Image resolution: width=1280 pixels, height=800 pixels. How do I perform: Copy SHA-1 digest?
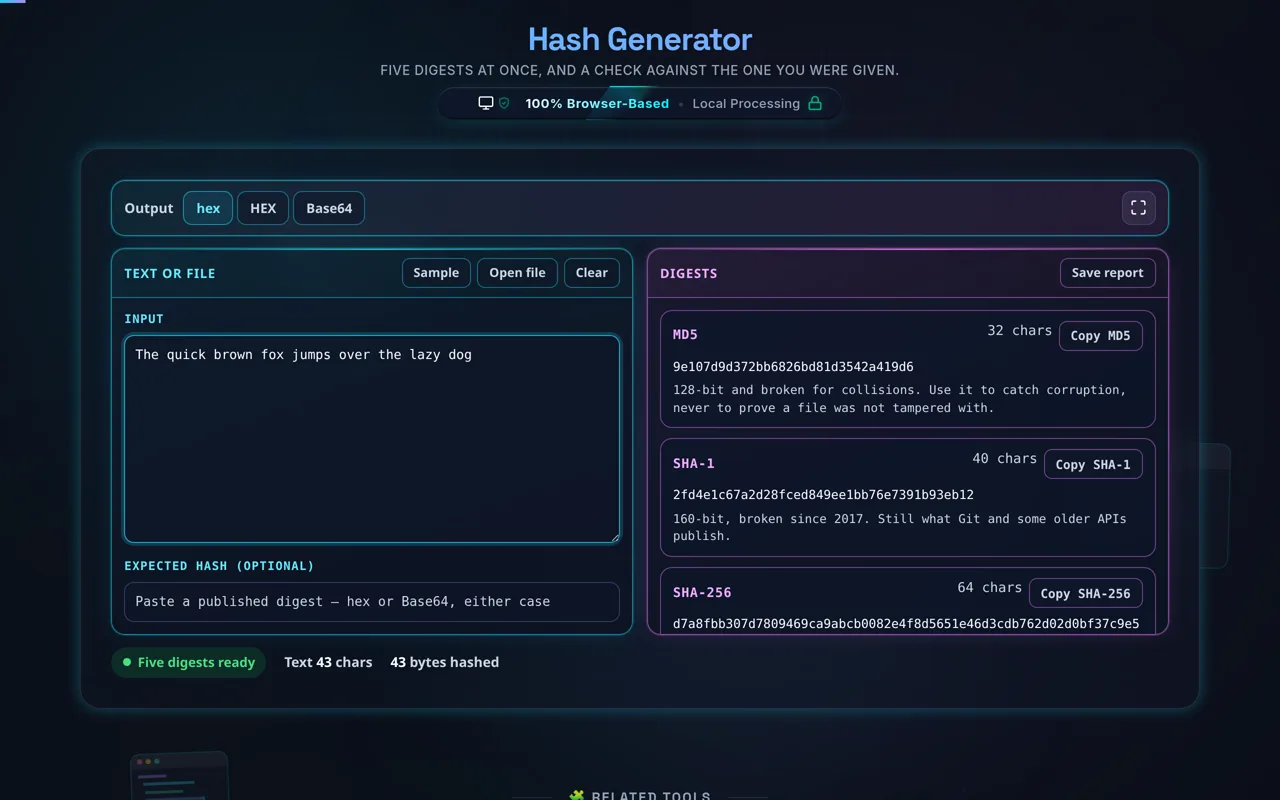click(1093, 465)
